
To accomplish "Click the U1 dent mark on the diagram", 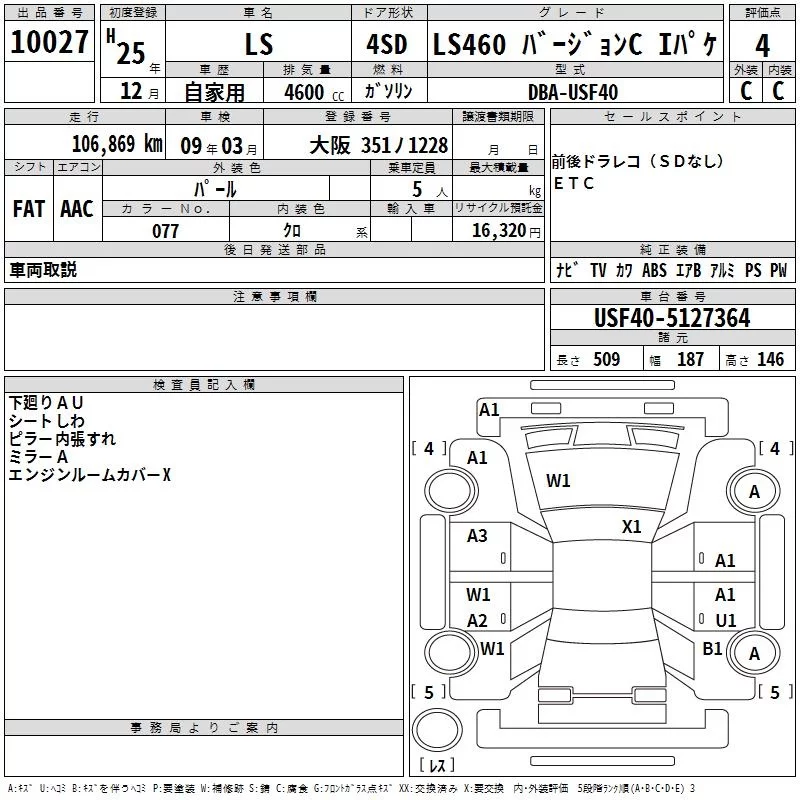I will [x=726, y=620].
